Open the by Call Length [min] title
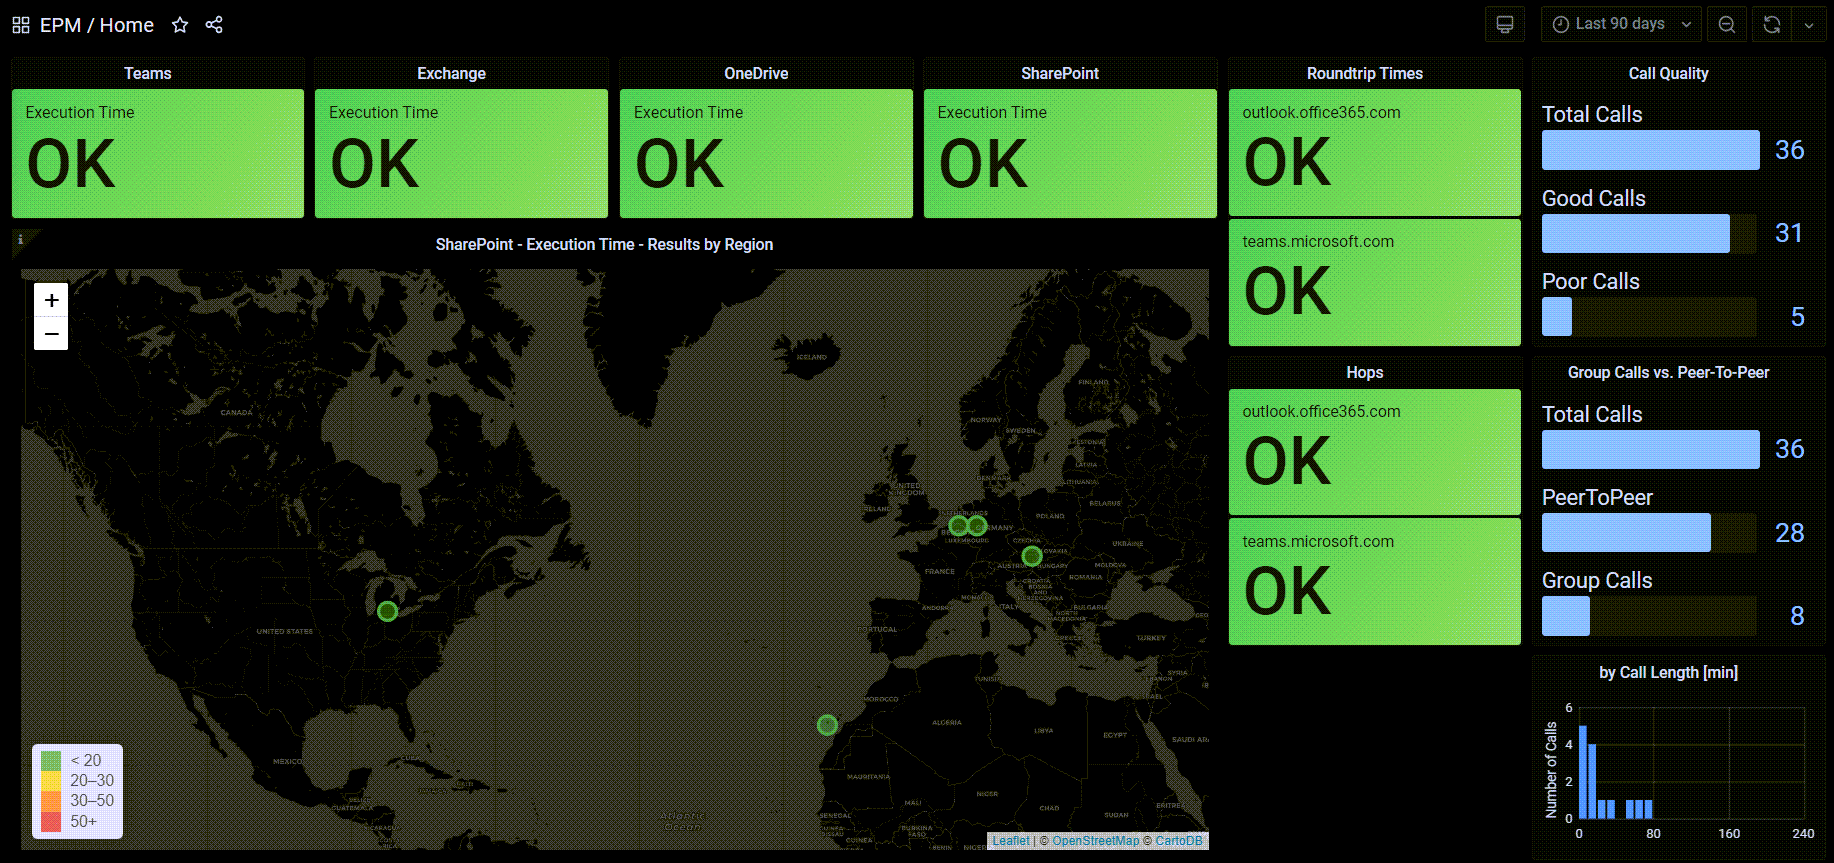 pos(1669,672)
